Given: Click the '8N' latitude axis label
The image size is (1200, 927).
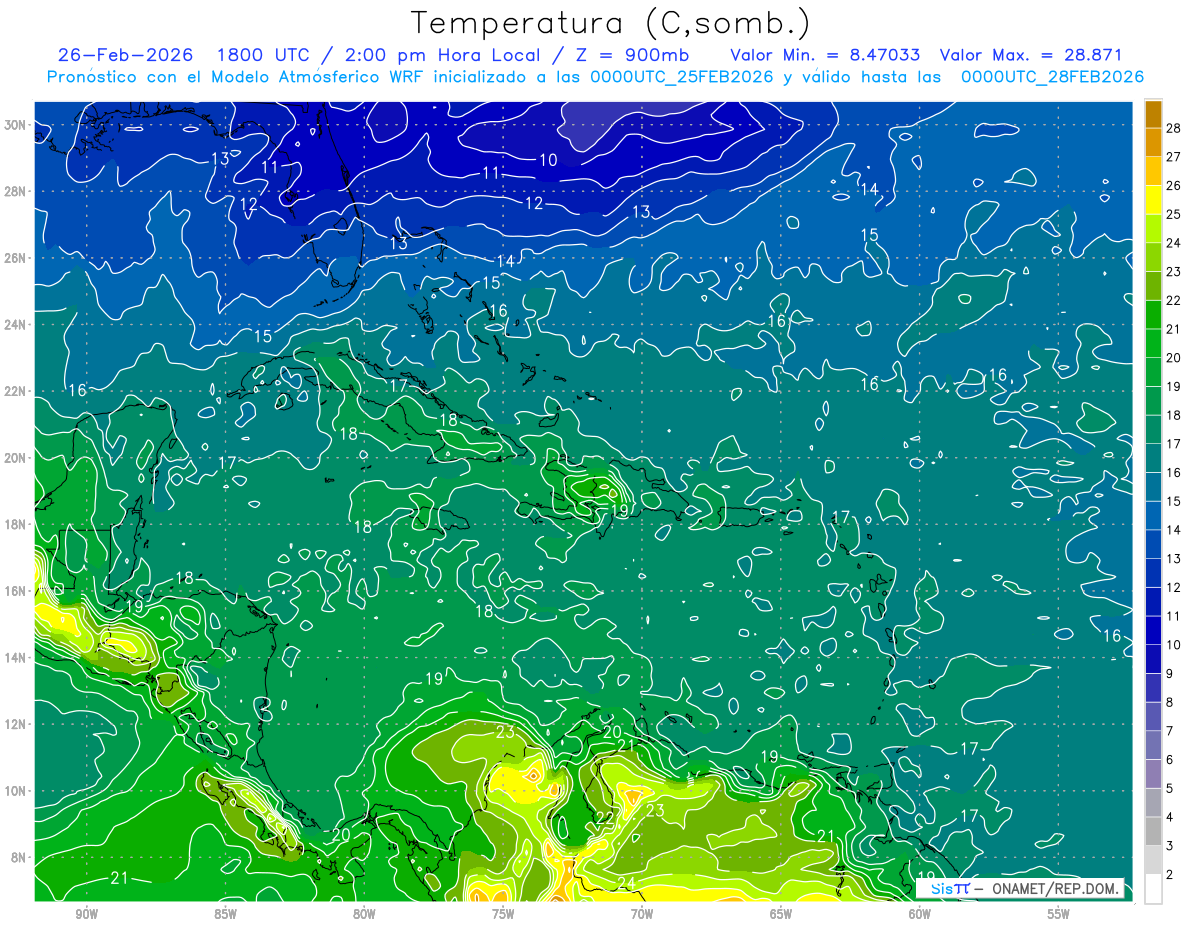Looking at the screenshot, I should click(x=19, y=857).
